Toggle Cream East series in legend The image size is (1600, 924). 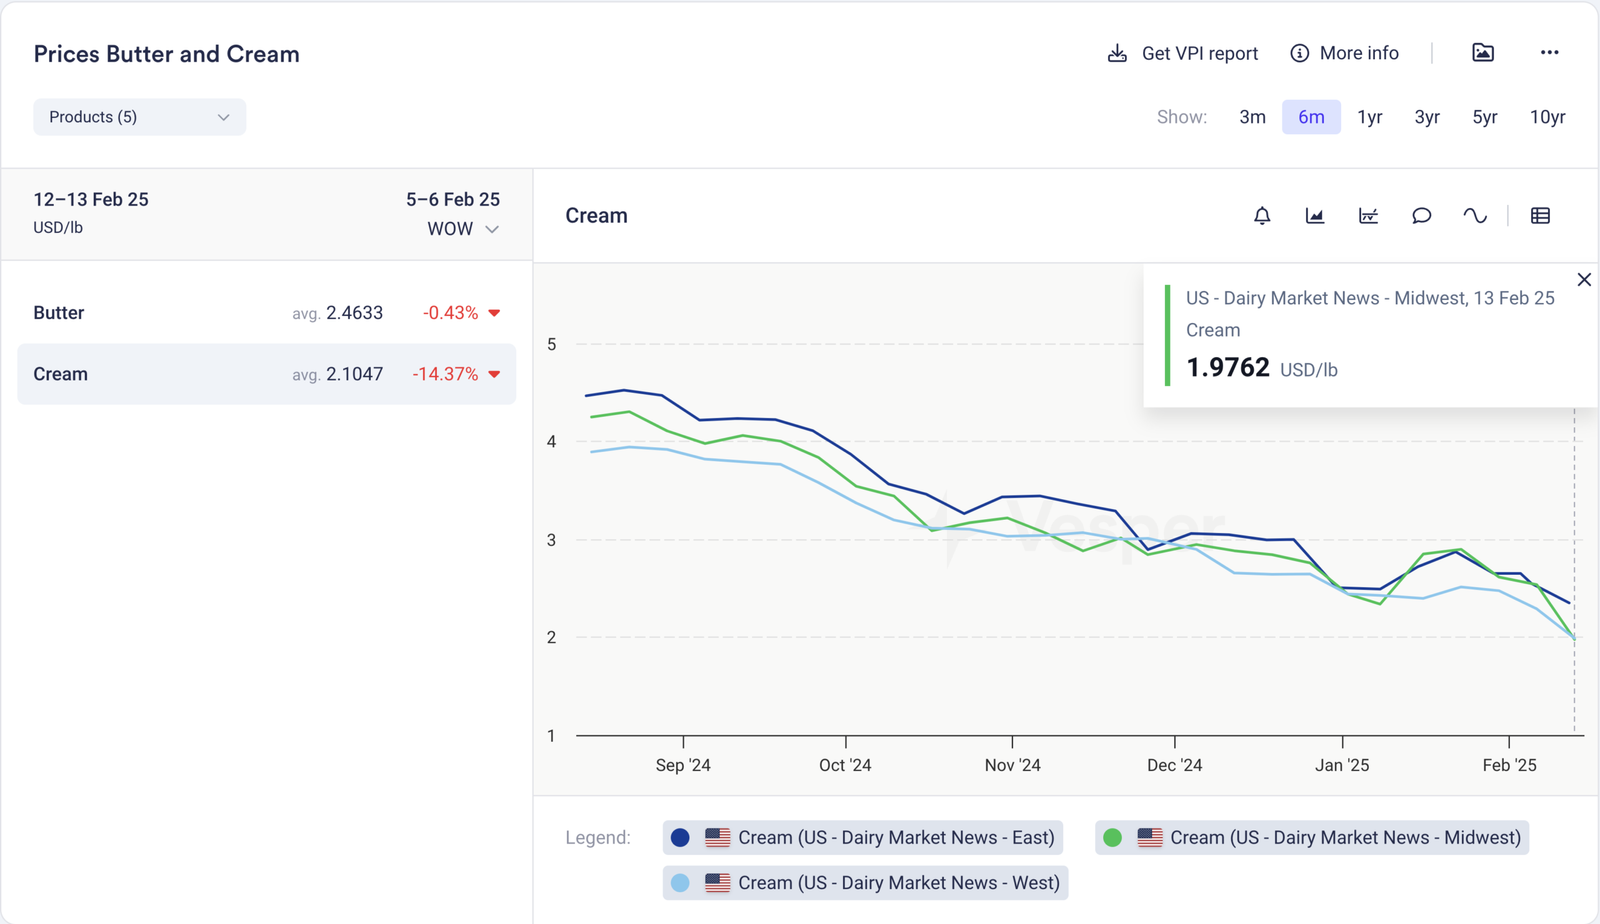click(x=862, y=838)
